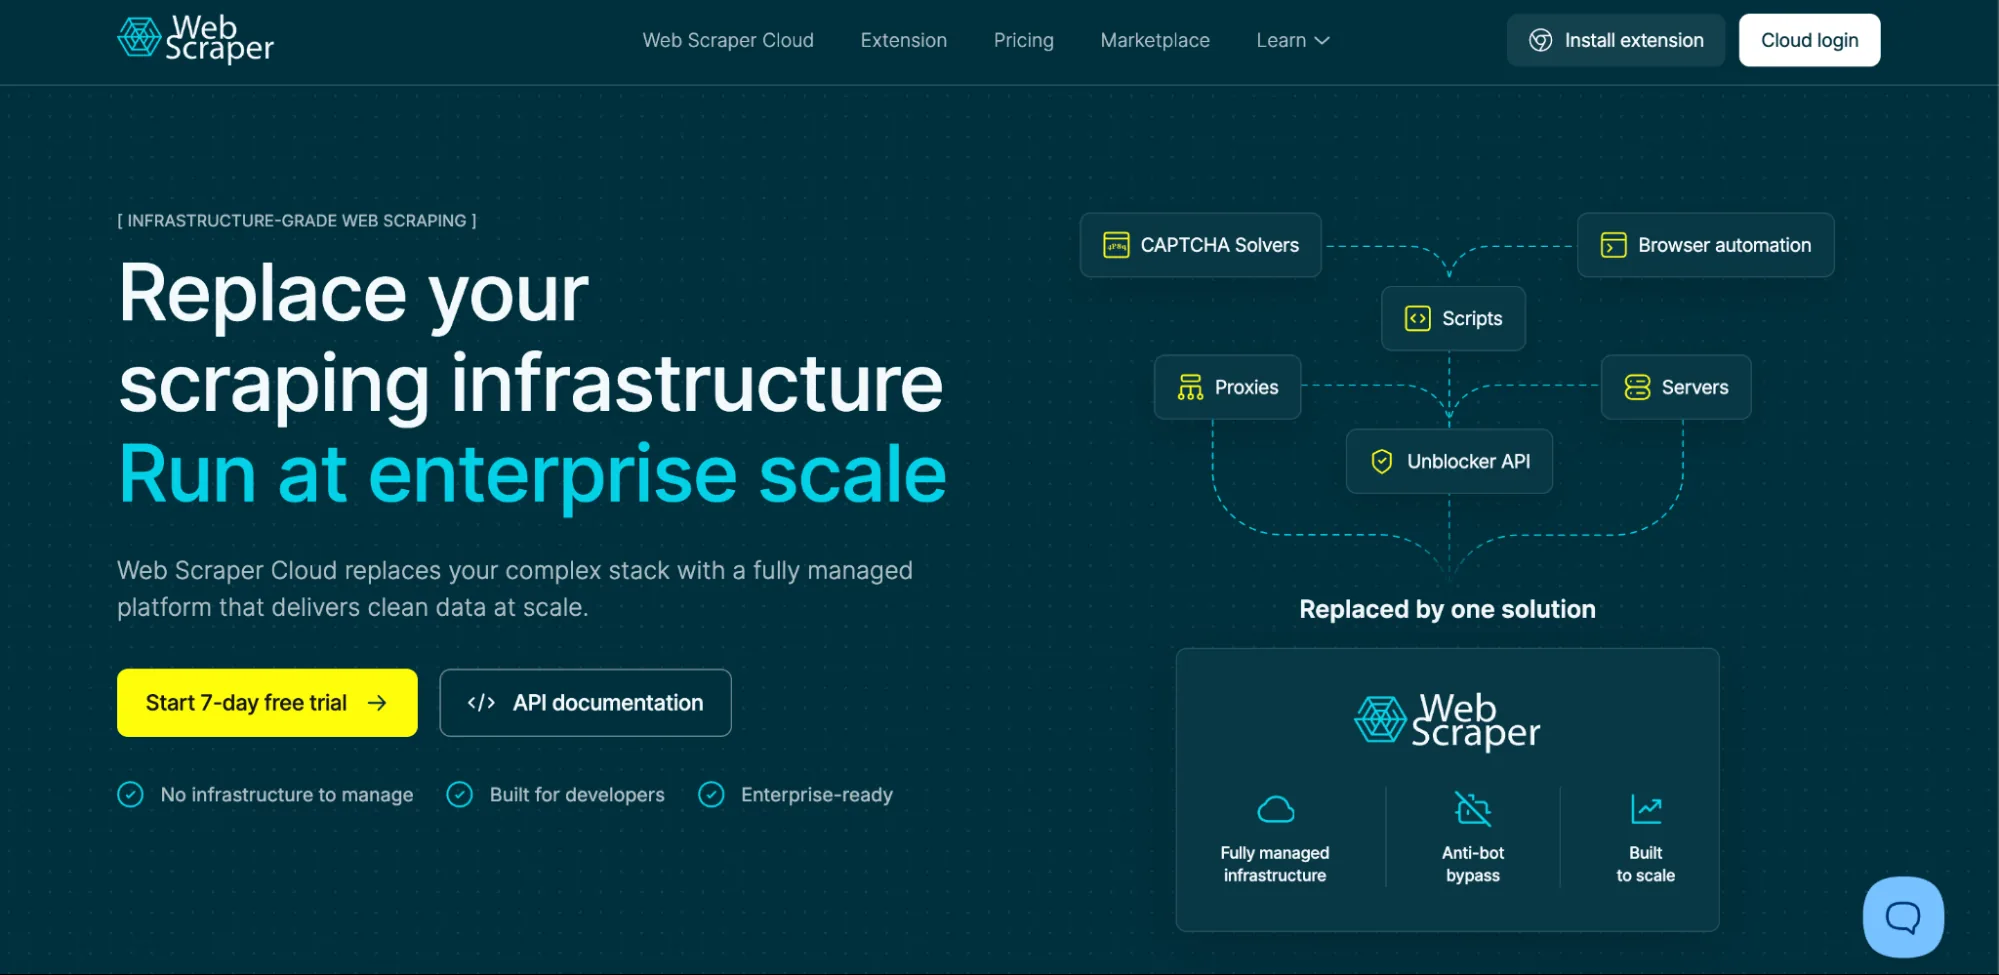Click the 'Enterprise-ready' text
This screenshot has width=1999, height=975.
pyautogui.click(x=817, y=795)
